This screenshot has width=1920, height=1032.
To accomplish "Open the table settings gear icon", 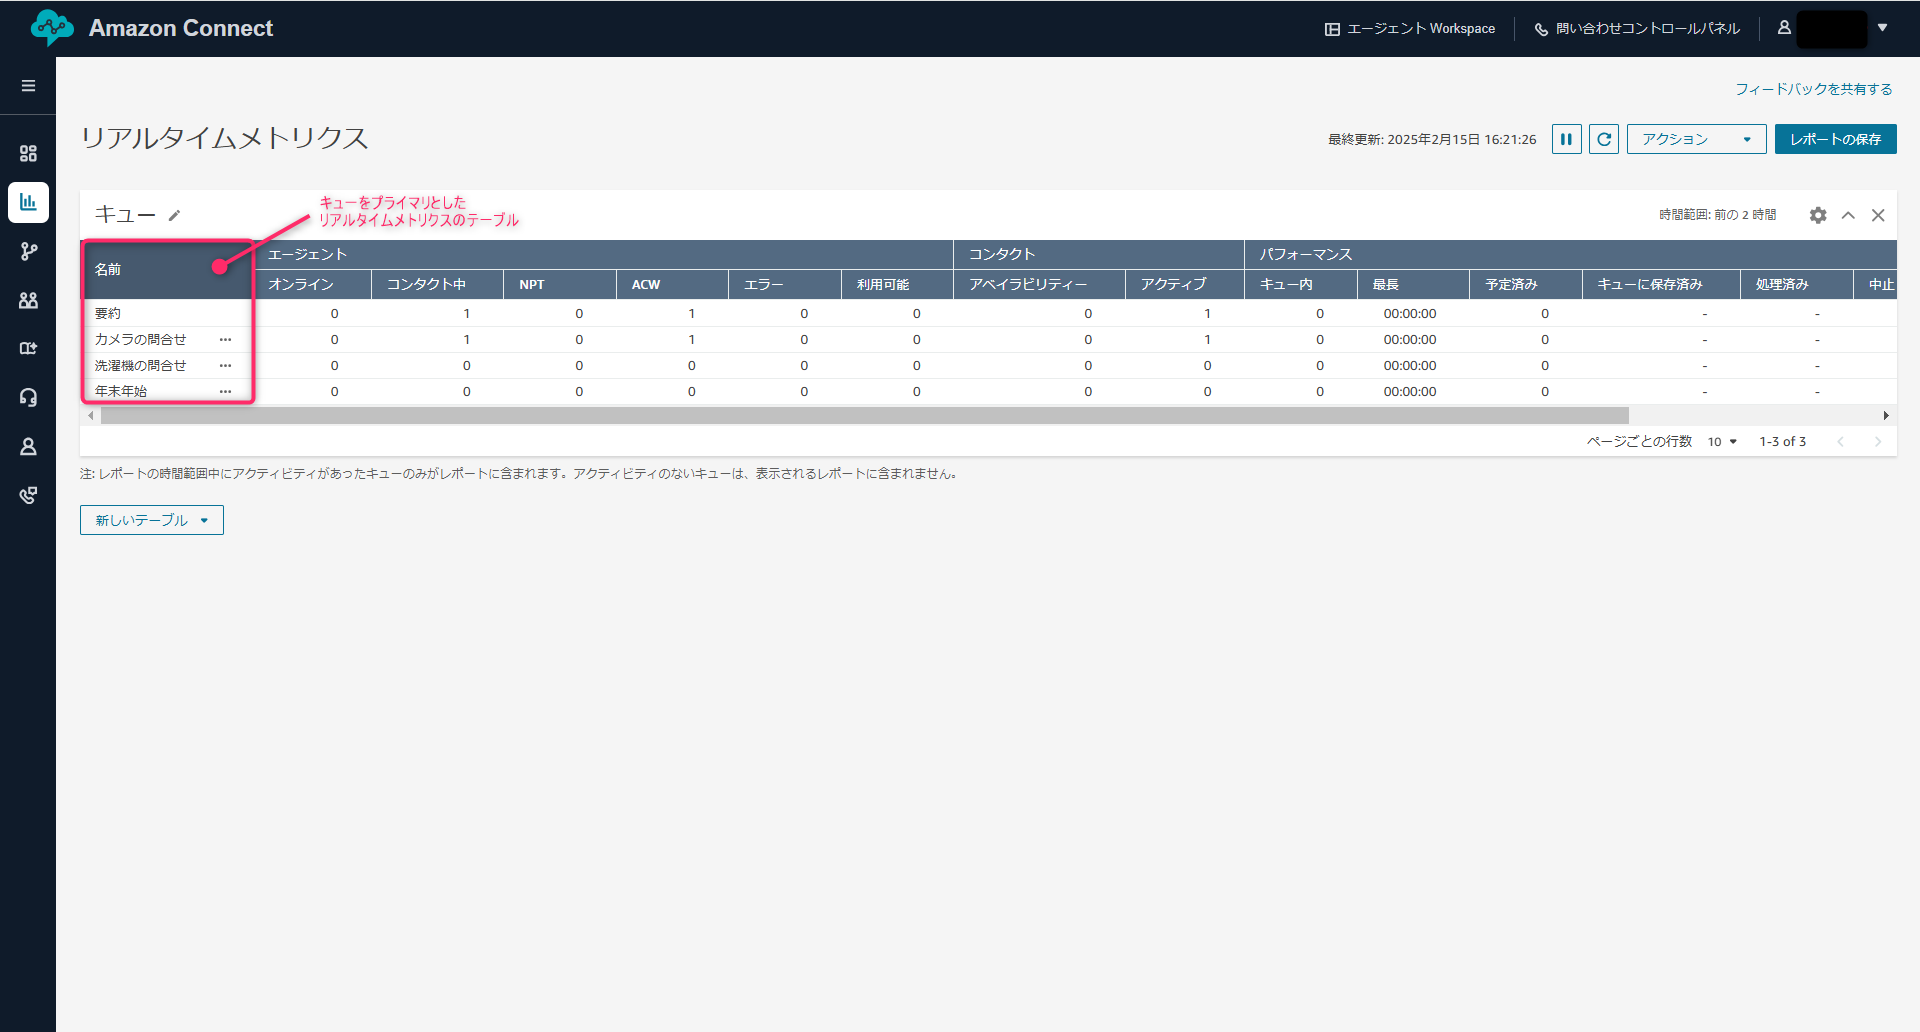I will tap(1817, 215).
